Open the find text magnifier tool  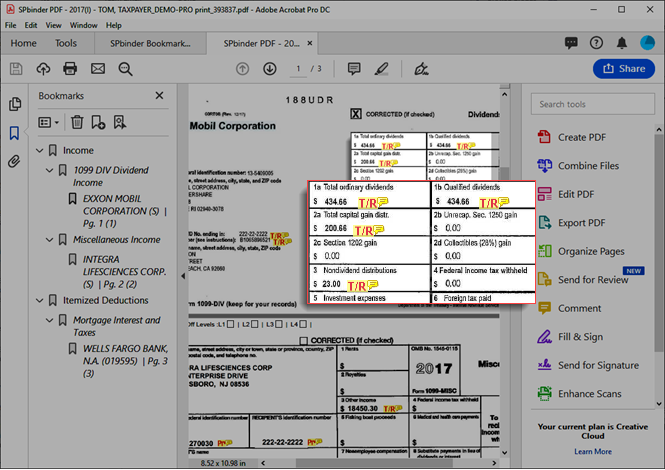(x=125, y=69)
